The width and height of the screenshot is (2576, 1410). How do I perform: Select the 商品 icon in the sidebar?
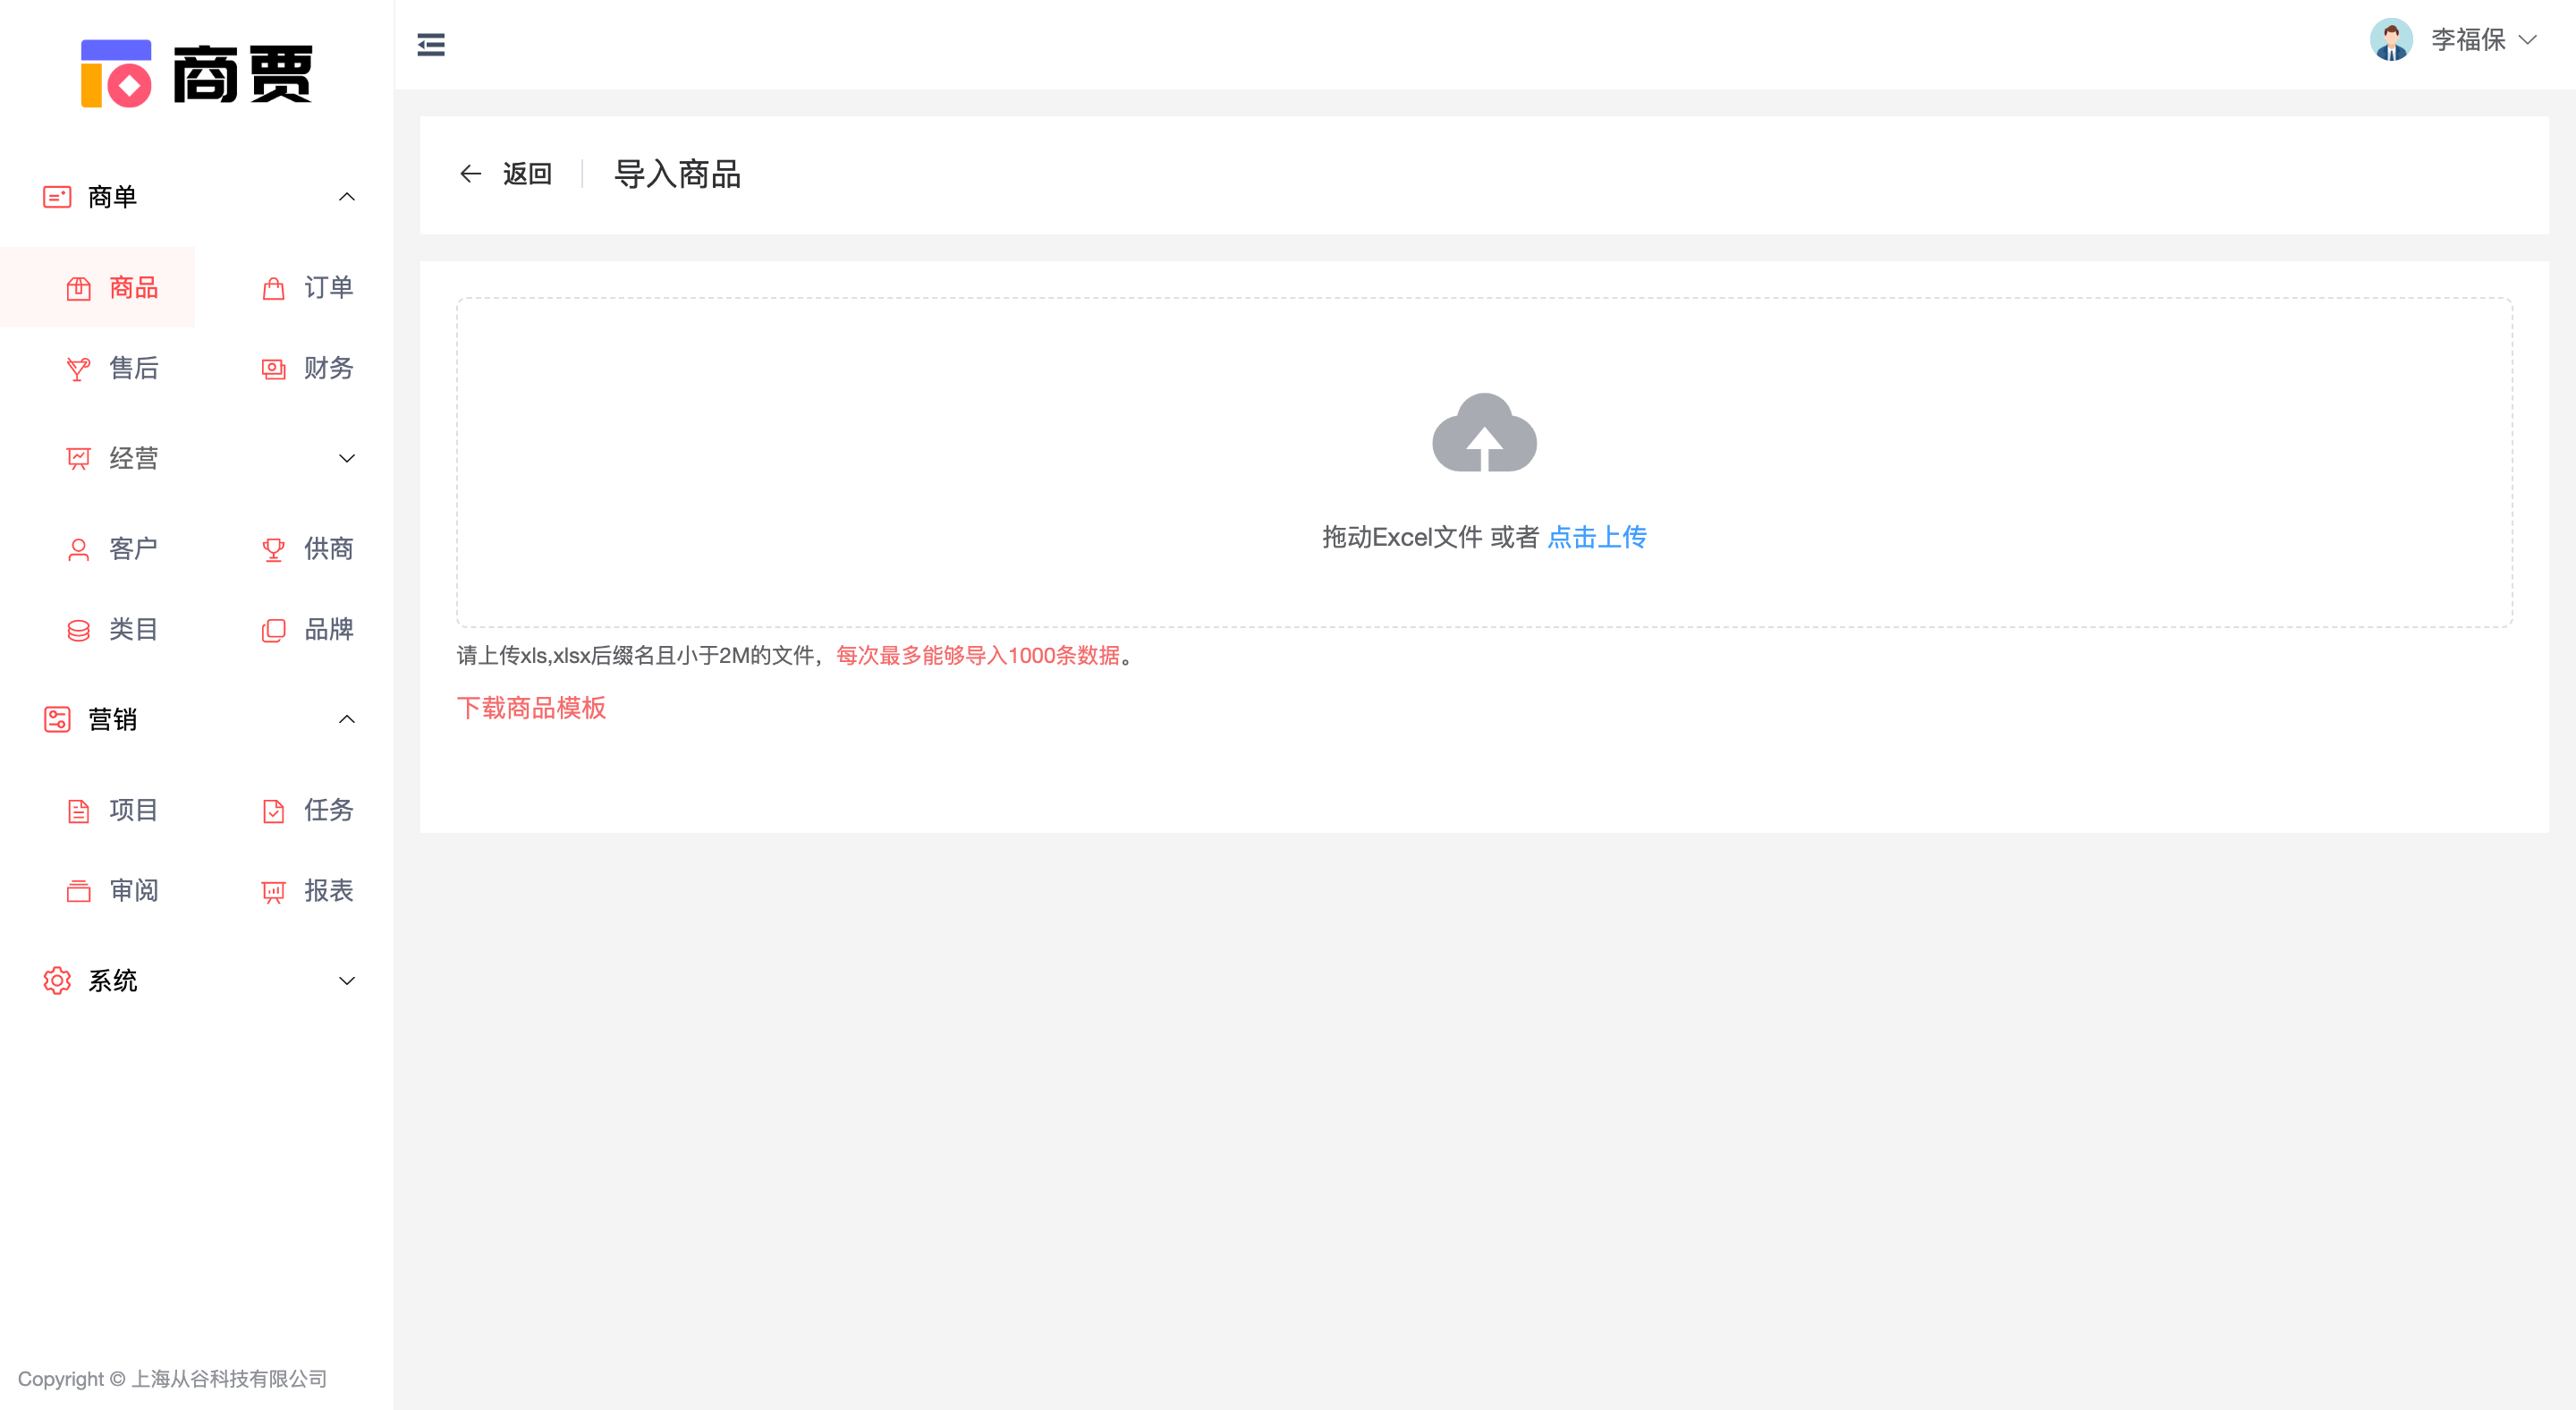pyautogui.click(x=79, y=287)
